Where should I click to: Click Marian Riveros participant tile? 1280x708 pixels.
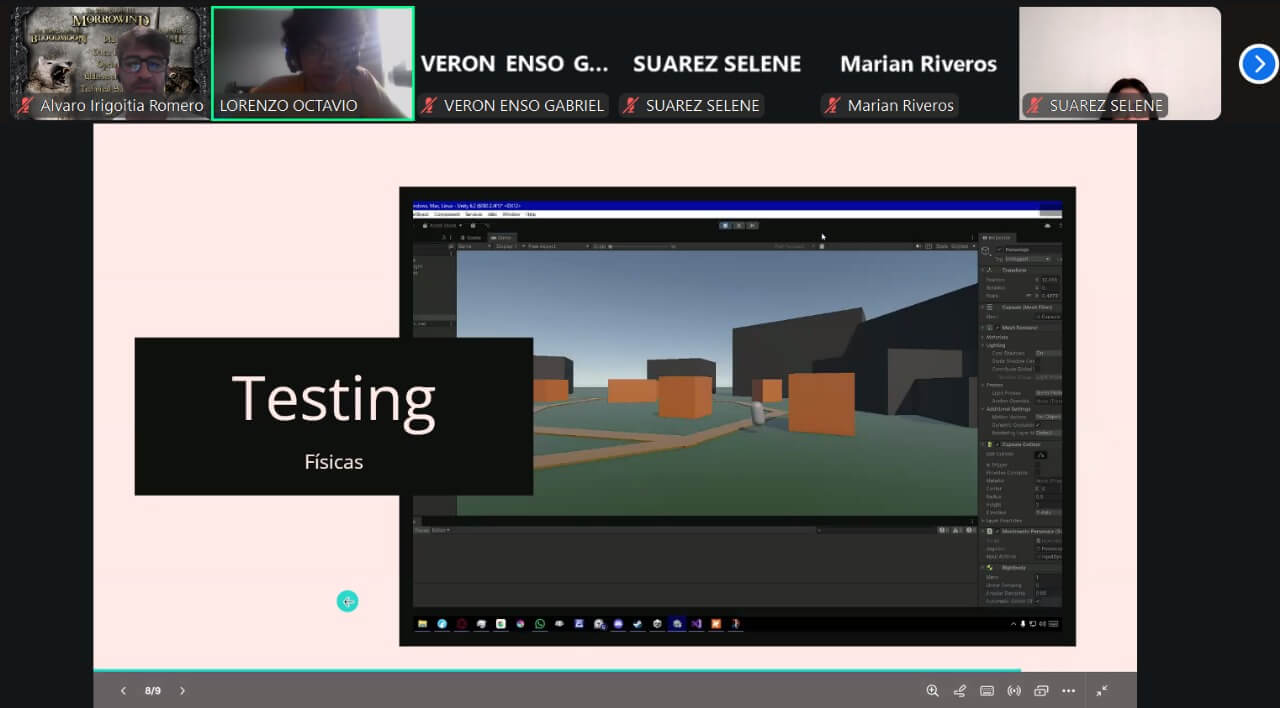coord(917,64)
